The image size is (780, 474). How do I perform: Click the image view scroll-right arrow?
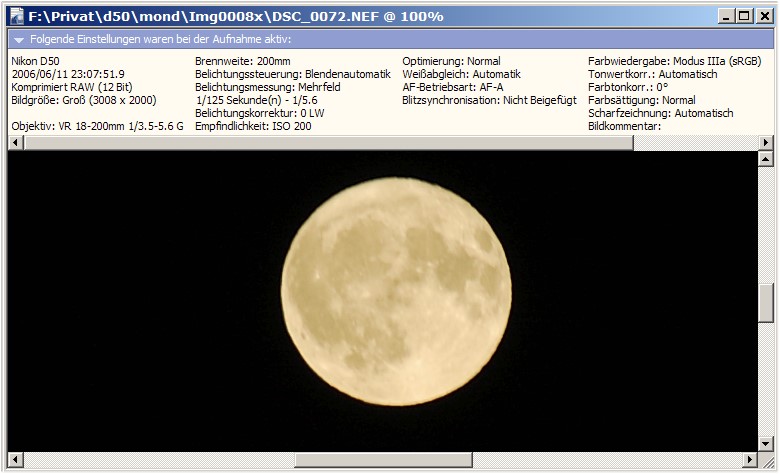point(750,459)
